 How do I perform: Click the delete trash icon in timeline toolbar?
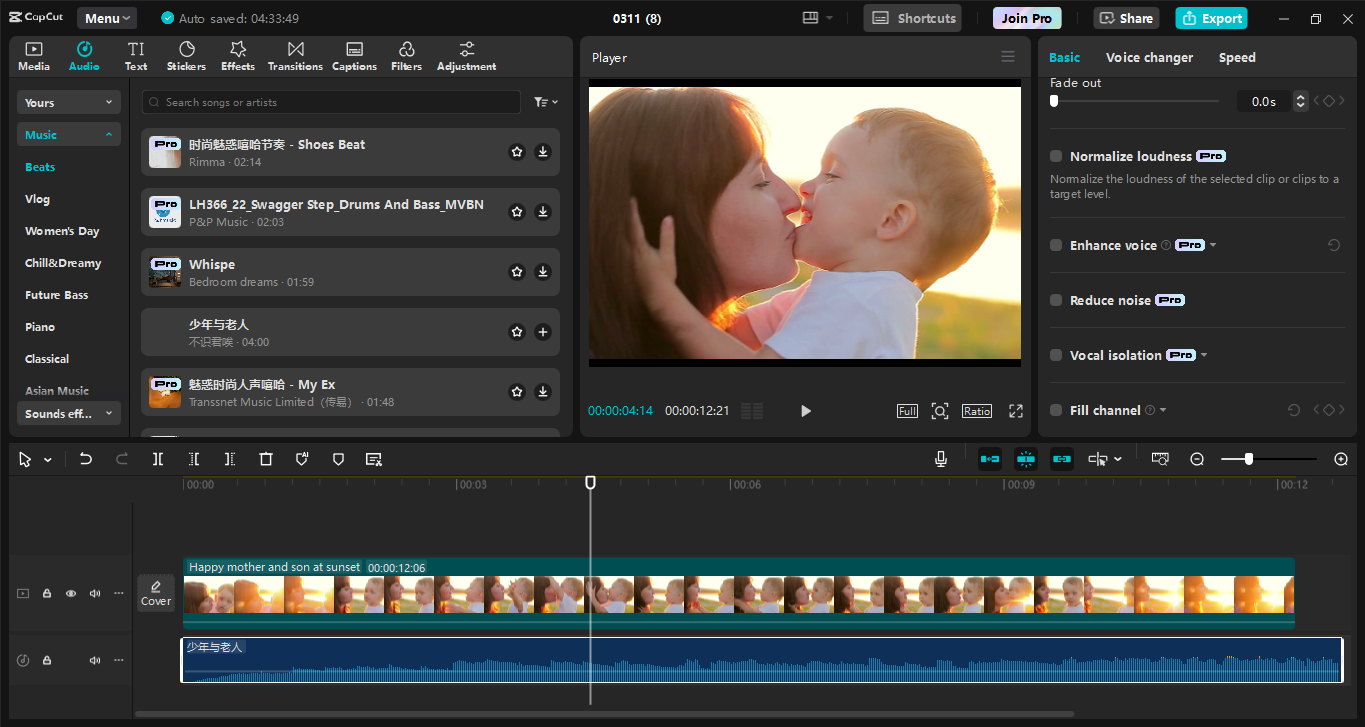(x=266, y=459)
